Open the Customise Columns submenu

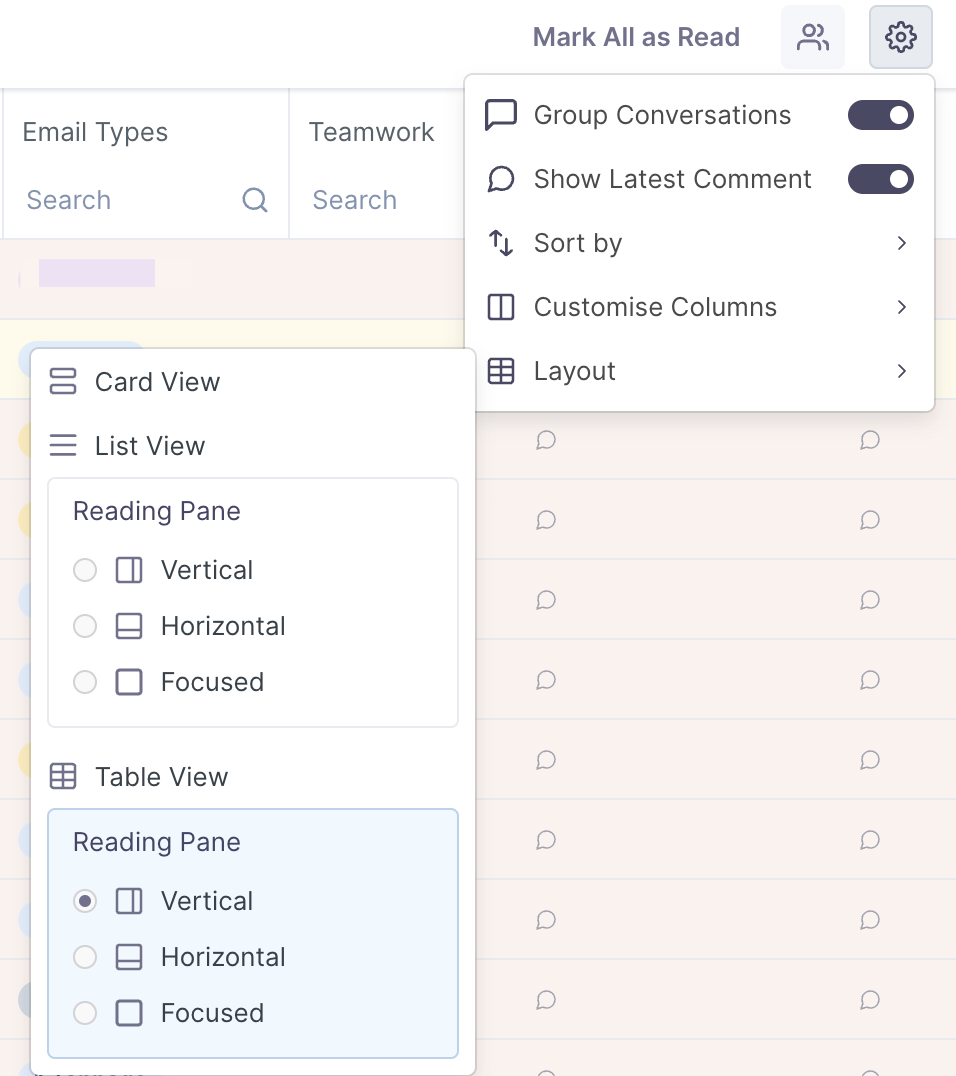[x=700, y=307]
